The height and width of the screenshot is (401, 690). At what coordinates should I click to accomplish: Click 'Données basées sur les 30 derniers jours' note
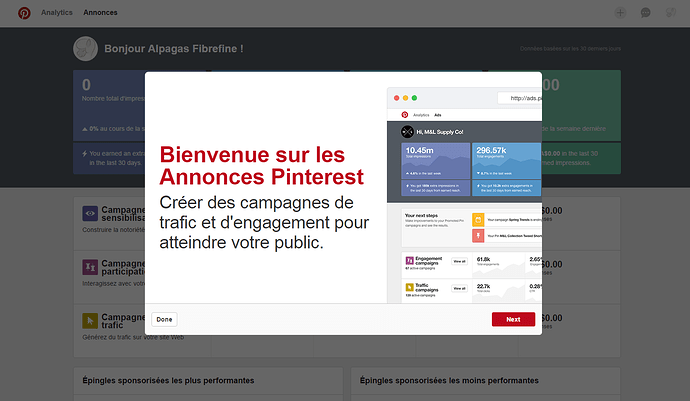pyautogui.click(x=570, y=48)
